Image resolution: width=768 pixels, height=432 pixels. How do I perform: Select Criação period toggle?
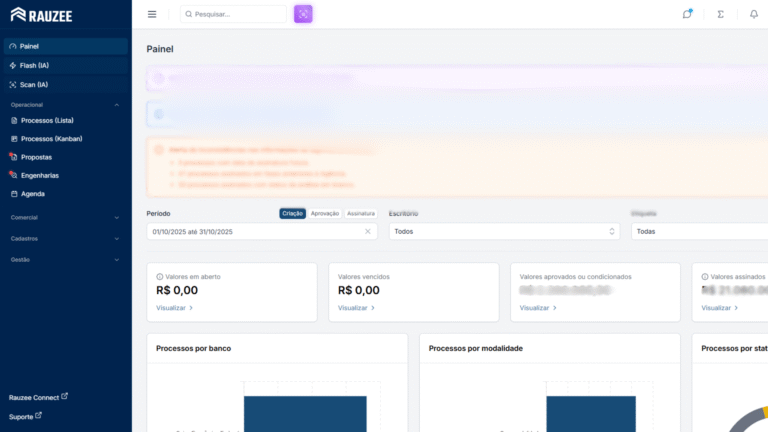[292, 214]
